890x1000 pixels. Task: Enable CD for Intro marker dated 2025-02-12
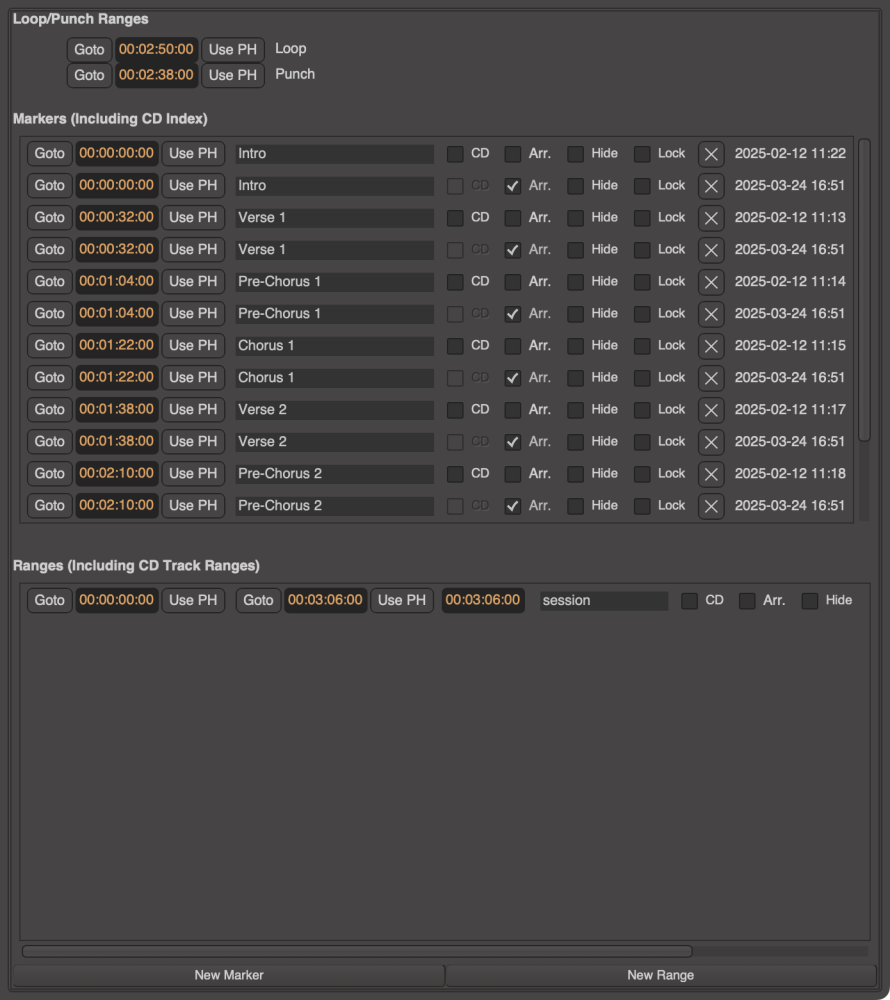tap(455, 154)
